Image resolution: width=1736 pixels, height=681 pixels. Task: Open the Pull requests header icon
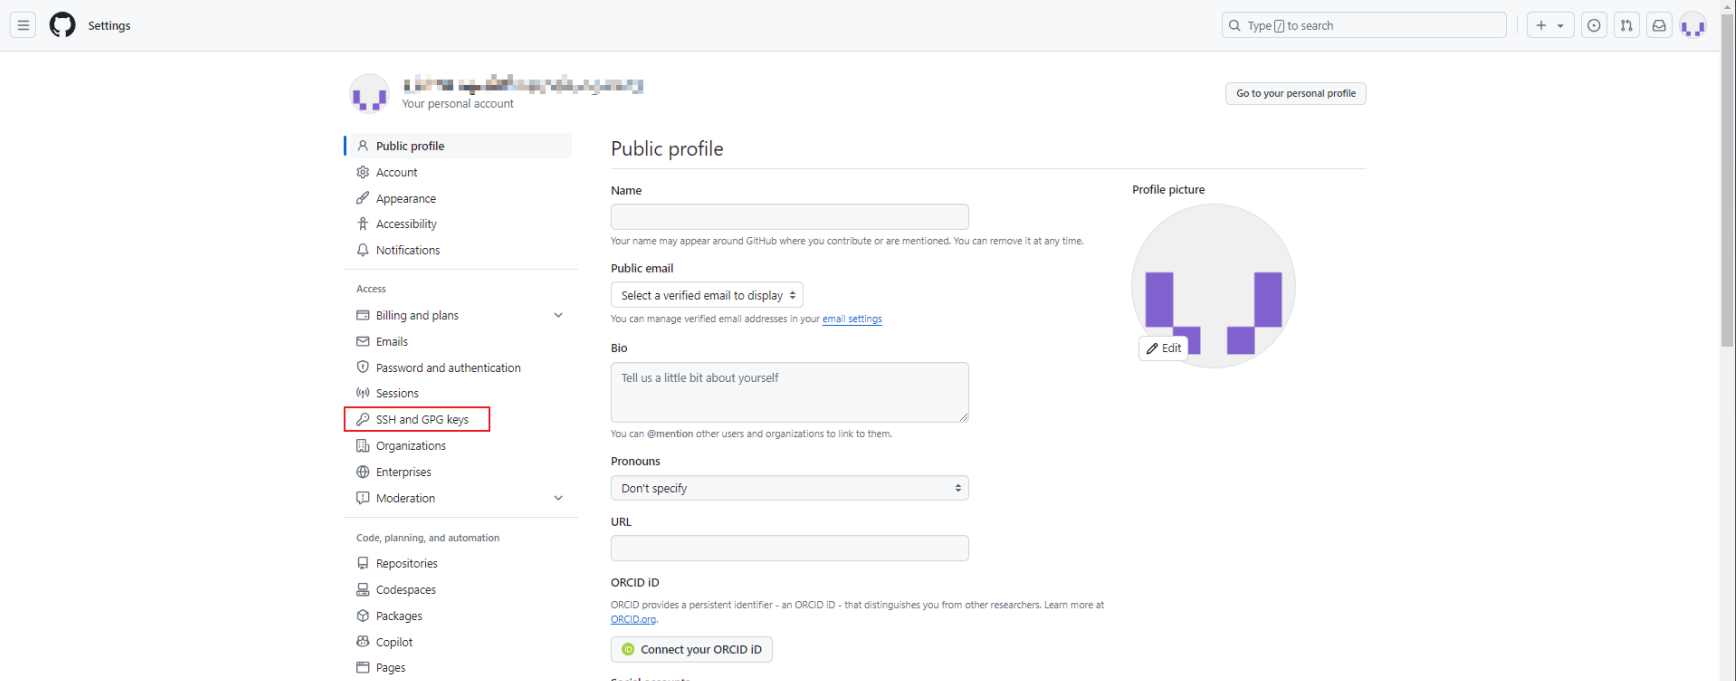tap(1627, 25)
